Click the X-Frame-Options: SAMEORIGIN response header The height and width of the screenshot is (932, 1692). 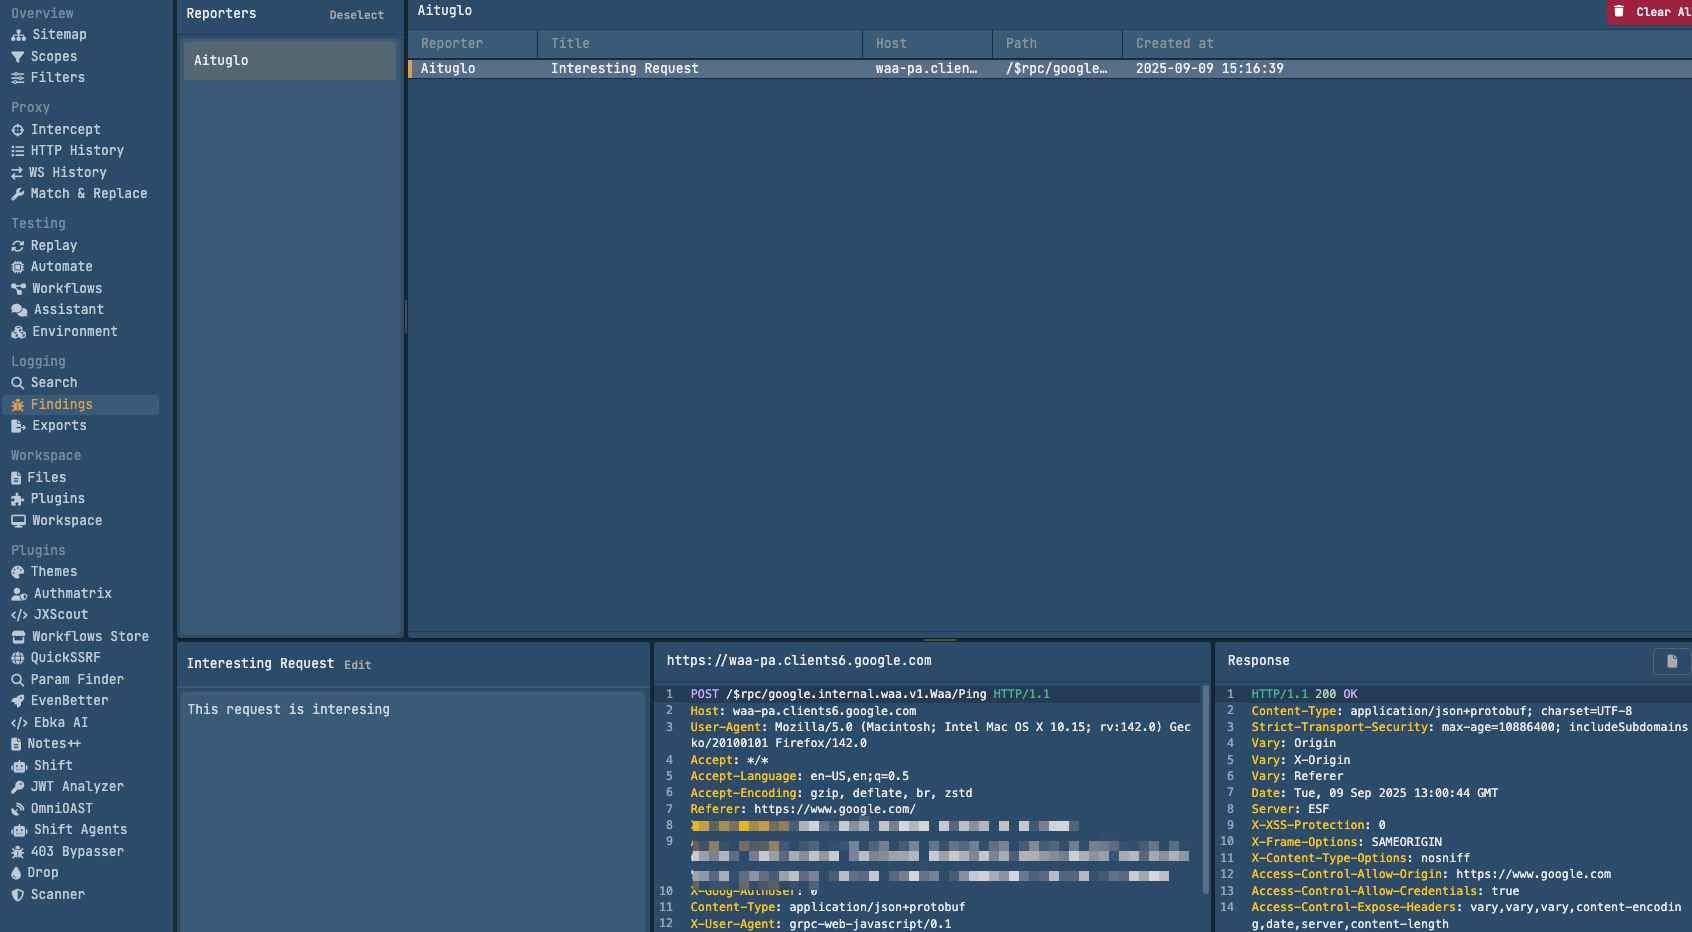1346,843
